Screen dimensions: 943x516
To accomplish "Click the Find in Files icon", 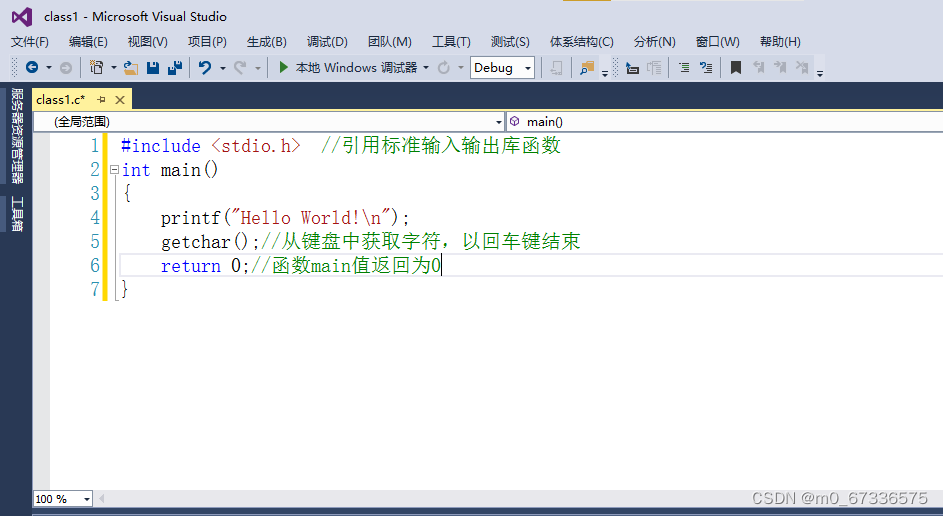I will click(x=587, y=68).
